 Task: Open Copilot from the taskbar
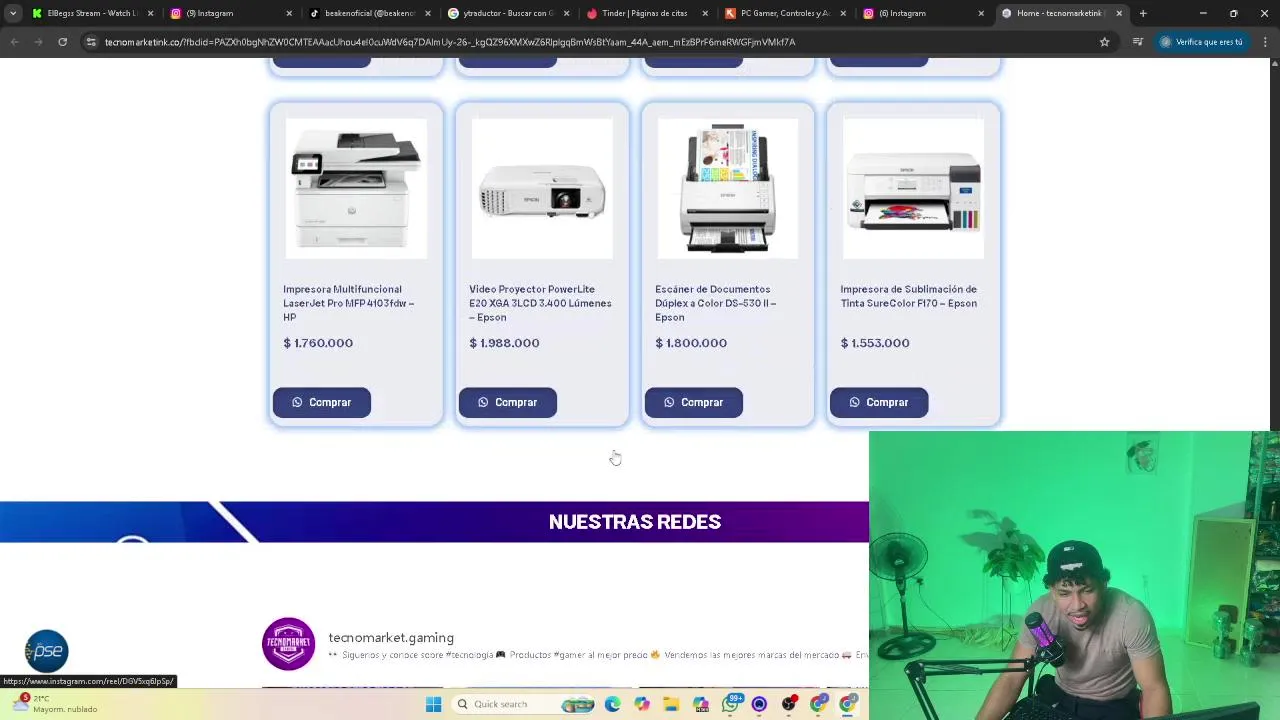coord(642,704)
